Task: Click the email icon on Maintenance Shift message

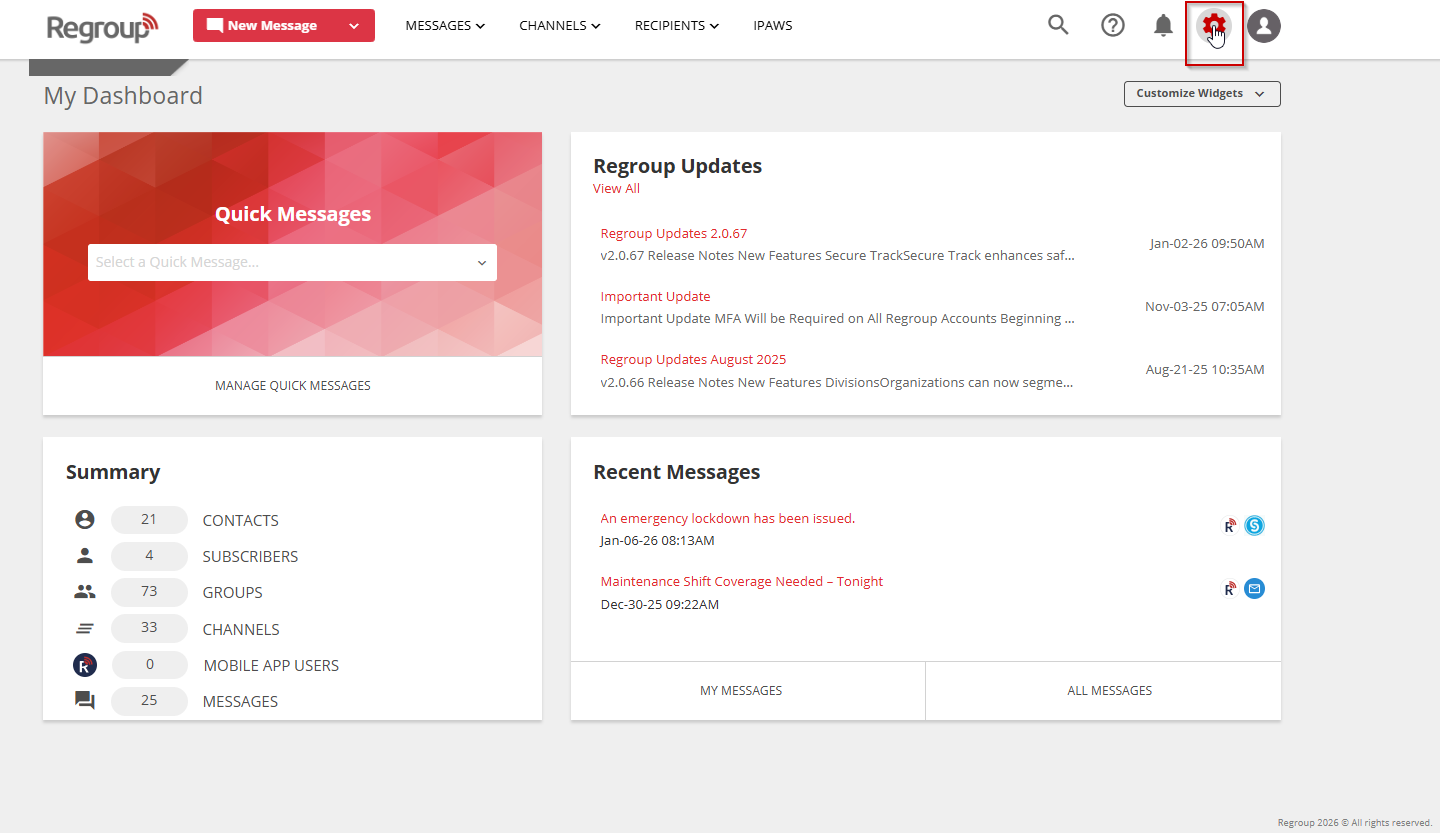Action: click(1254, 589)
